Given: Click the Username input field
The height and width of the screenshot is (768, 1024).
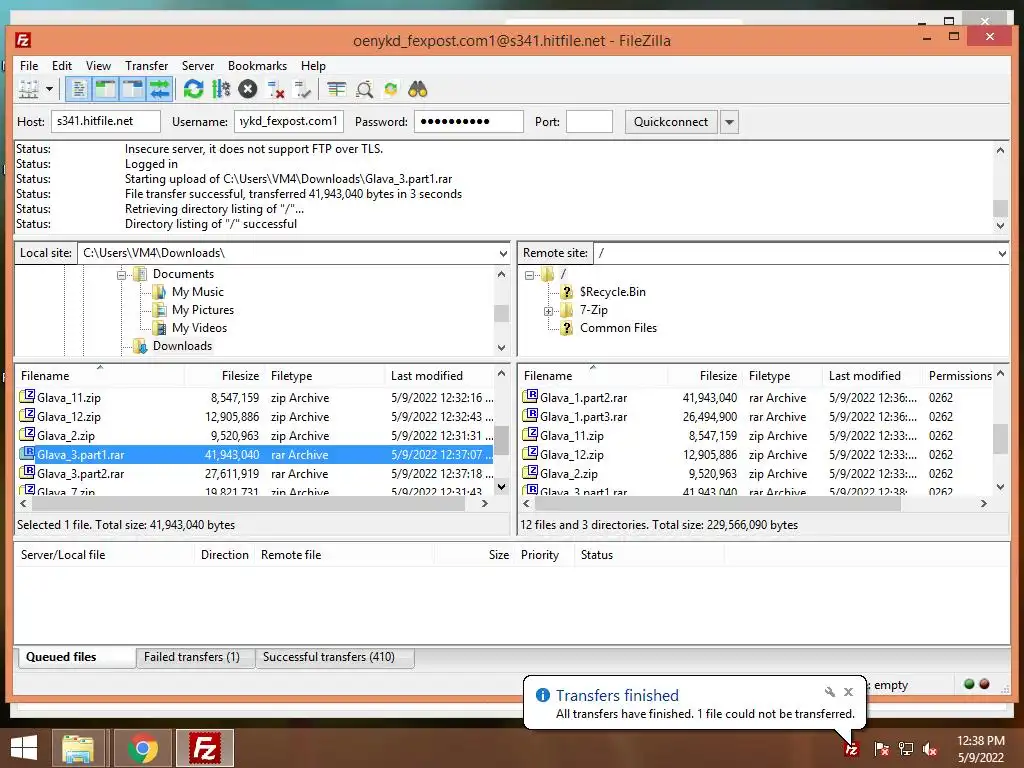Looking at the screenshot, I should (x=289, y=121).
